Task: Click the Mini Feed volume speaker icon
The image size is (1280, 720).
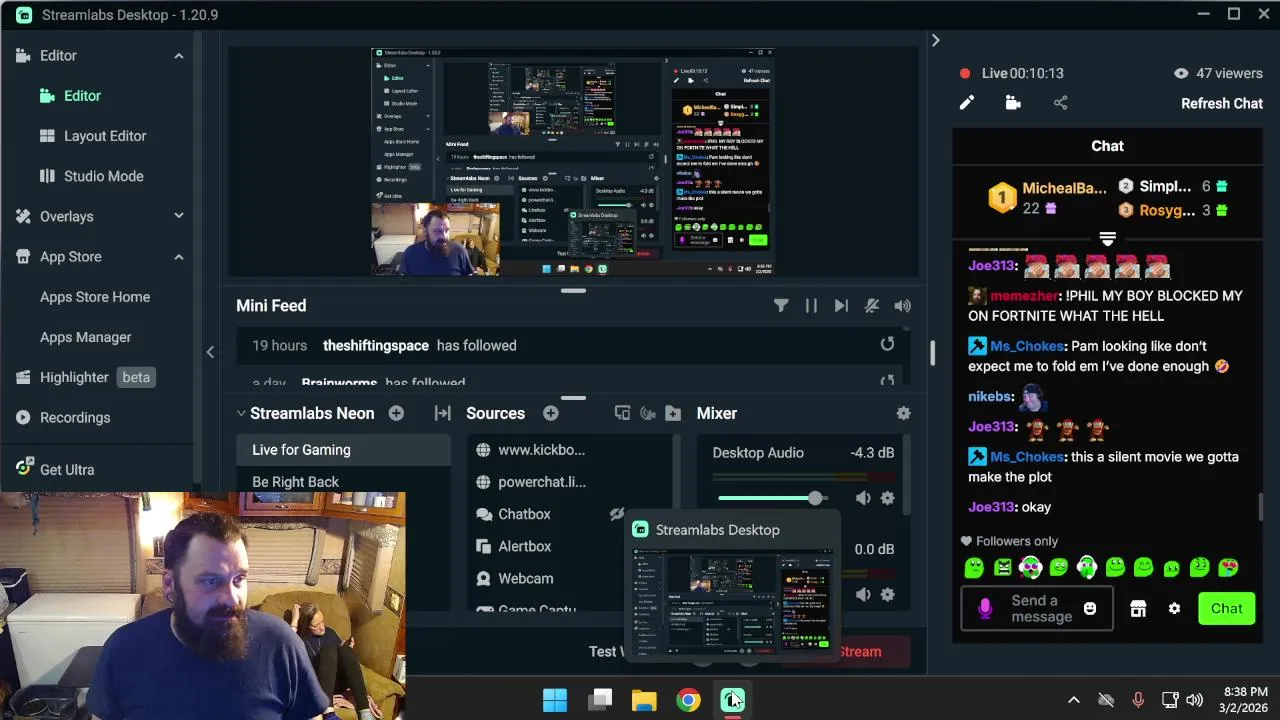Action: coord(903,306)
